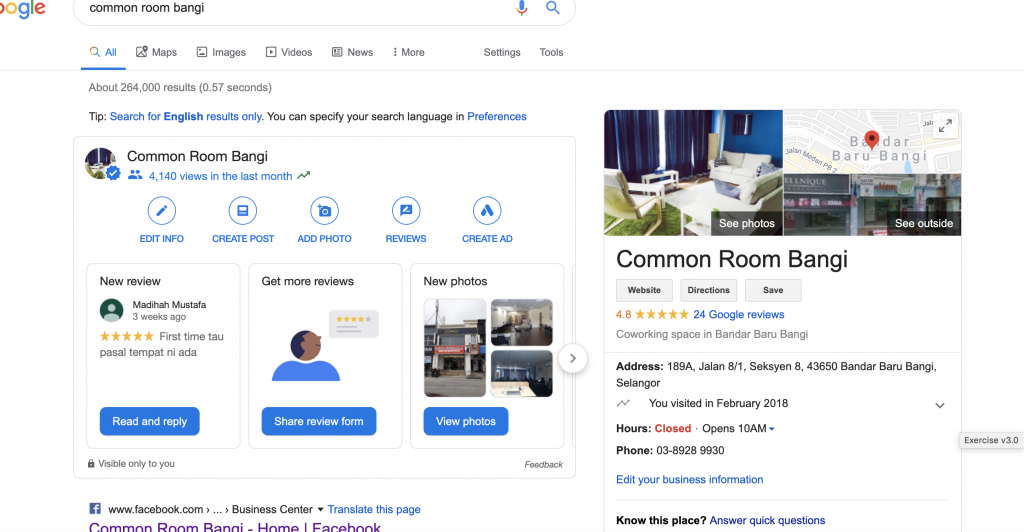
Task: Switch to the Images tab
Action: pyautogui.click(x=221, y=52)
